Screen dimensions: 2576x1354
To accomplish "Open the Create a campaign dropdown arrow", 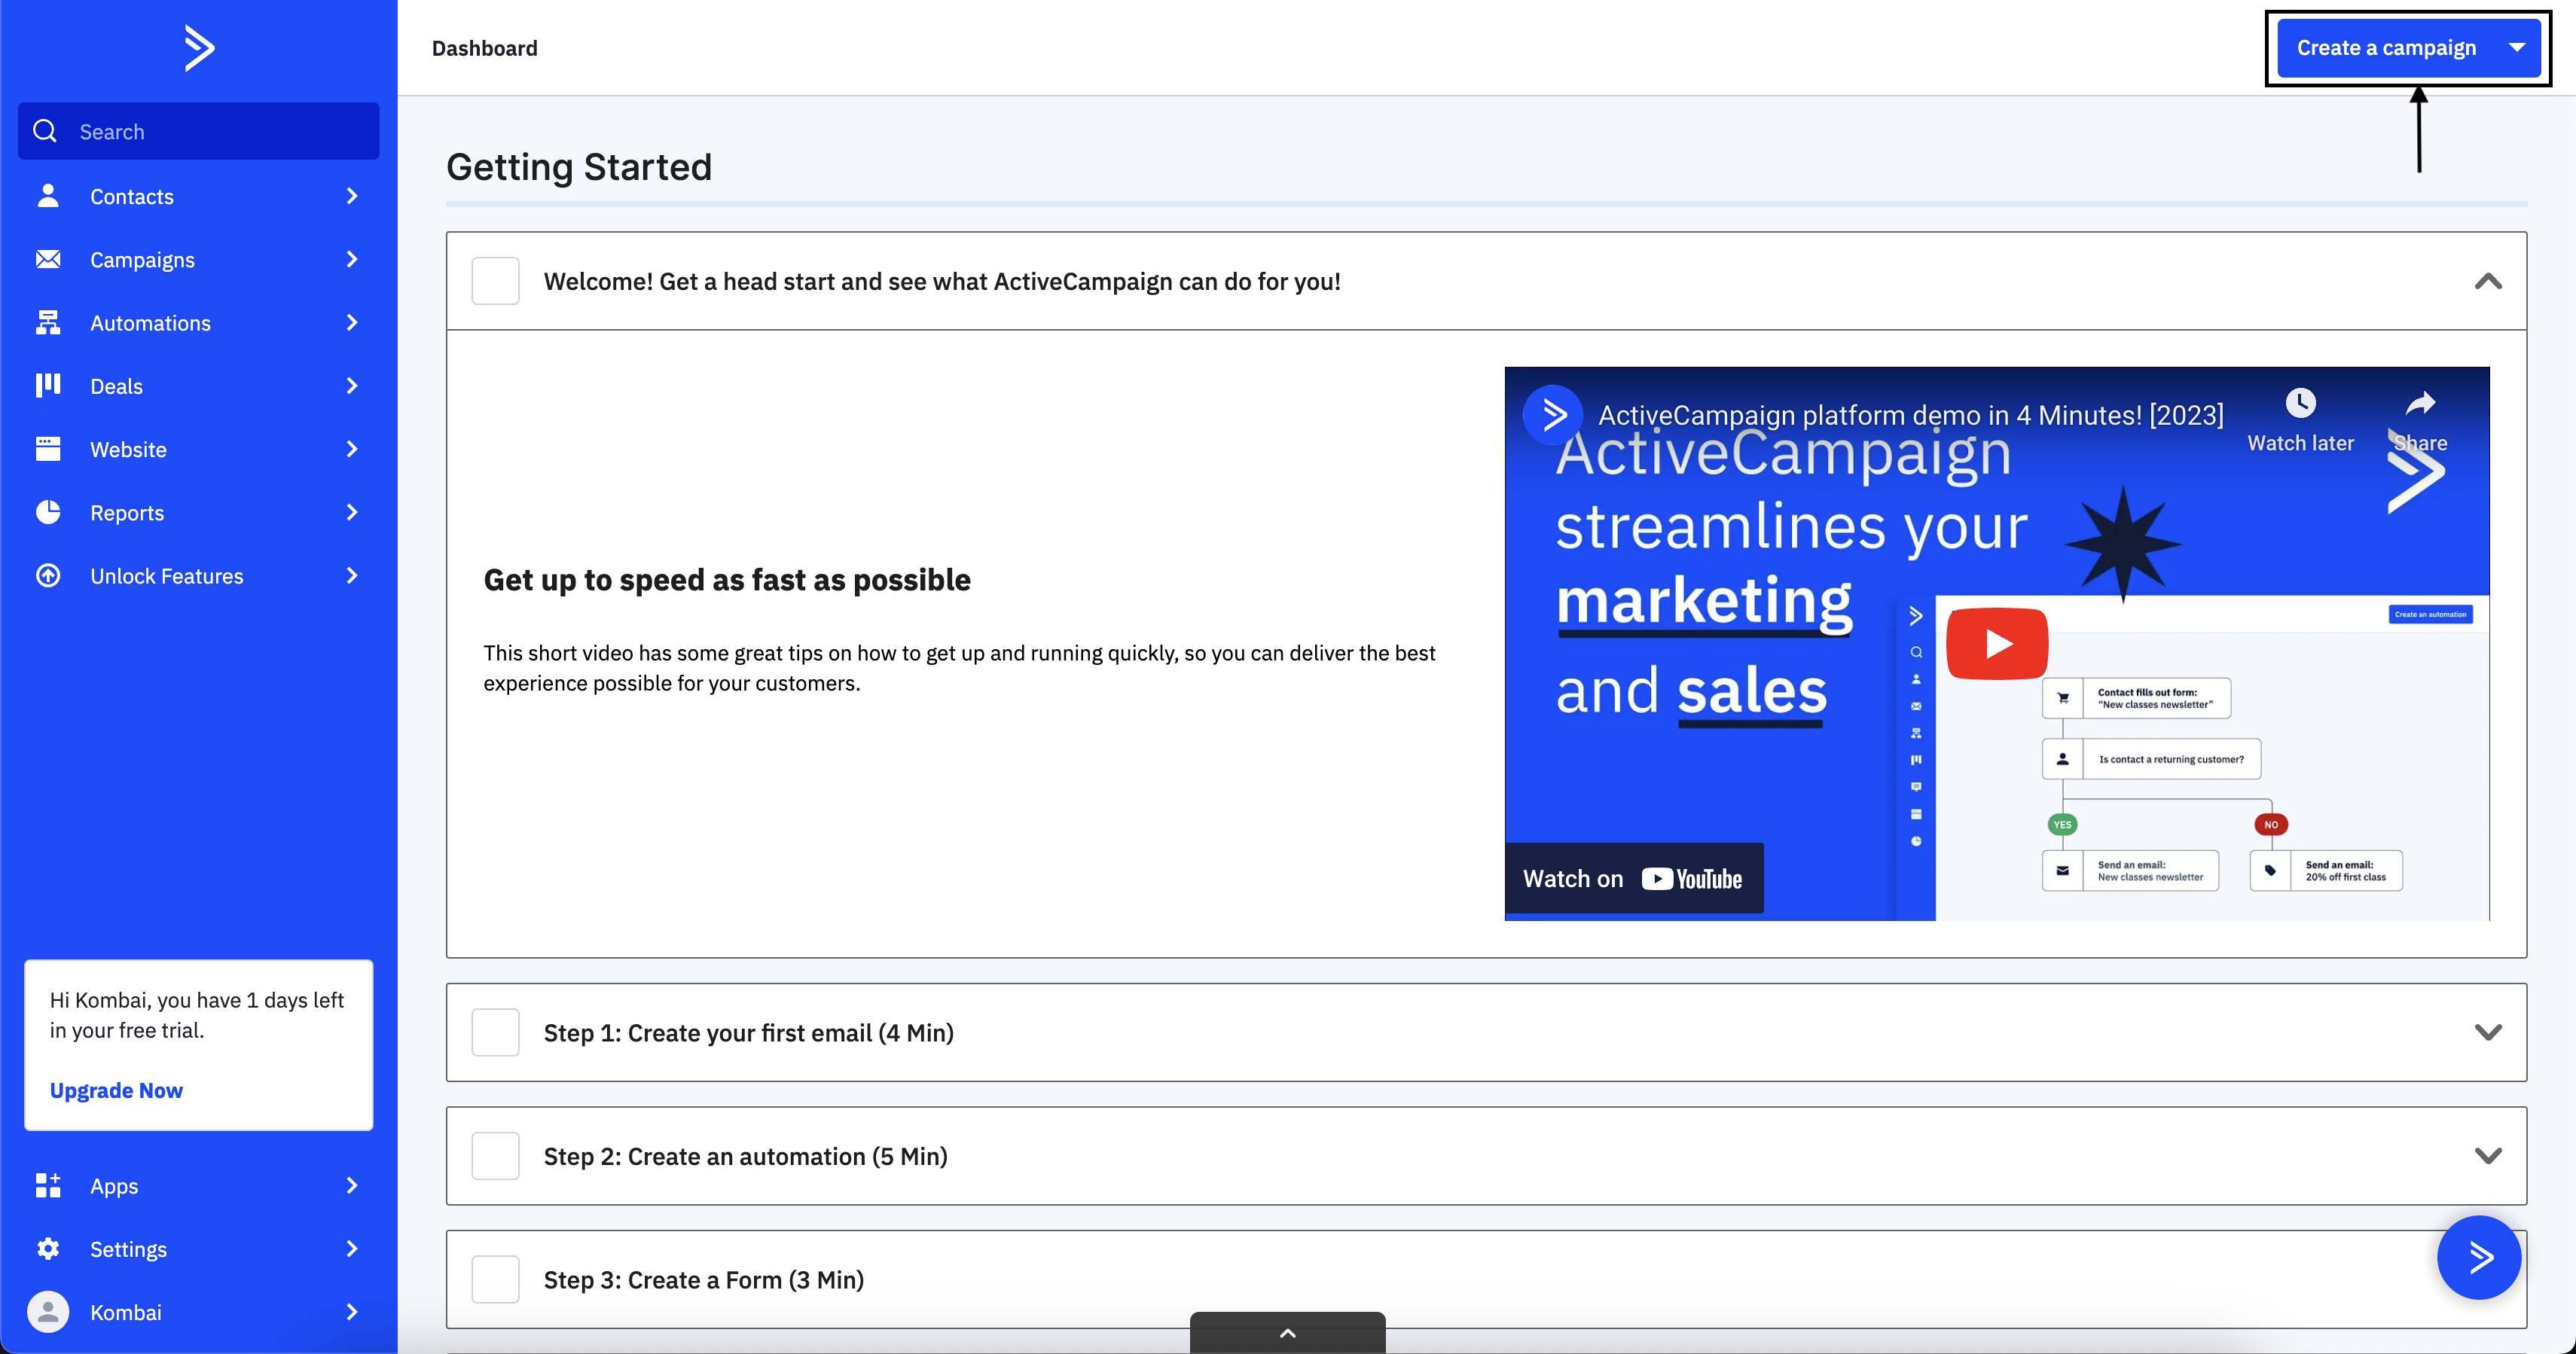I will point(2517,48).
